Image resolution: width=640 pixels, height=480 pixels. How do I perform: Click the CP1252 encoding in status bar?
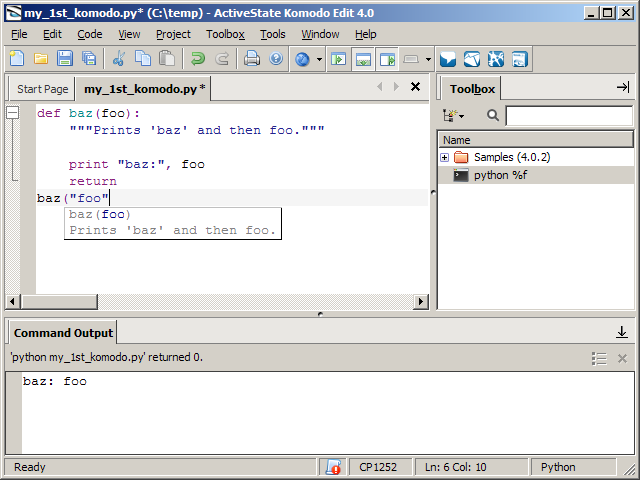[378, 467]
